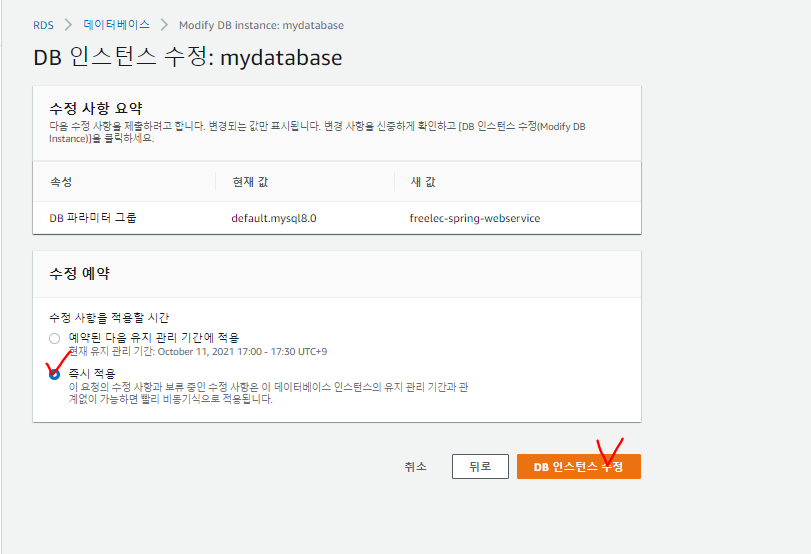The width and height of the screenshot is (811, 554).
Task: Click the 속성 column header
Action: (x=61, y=182)
